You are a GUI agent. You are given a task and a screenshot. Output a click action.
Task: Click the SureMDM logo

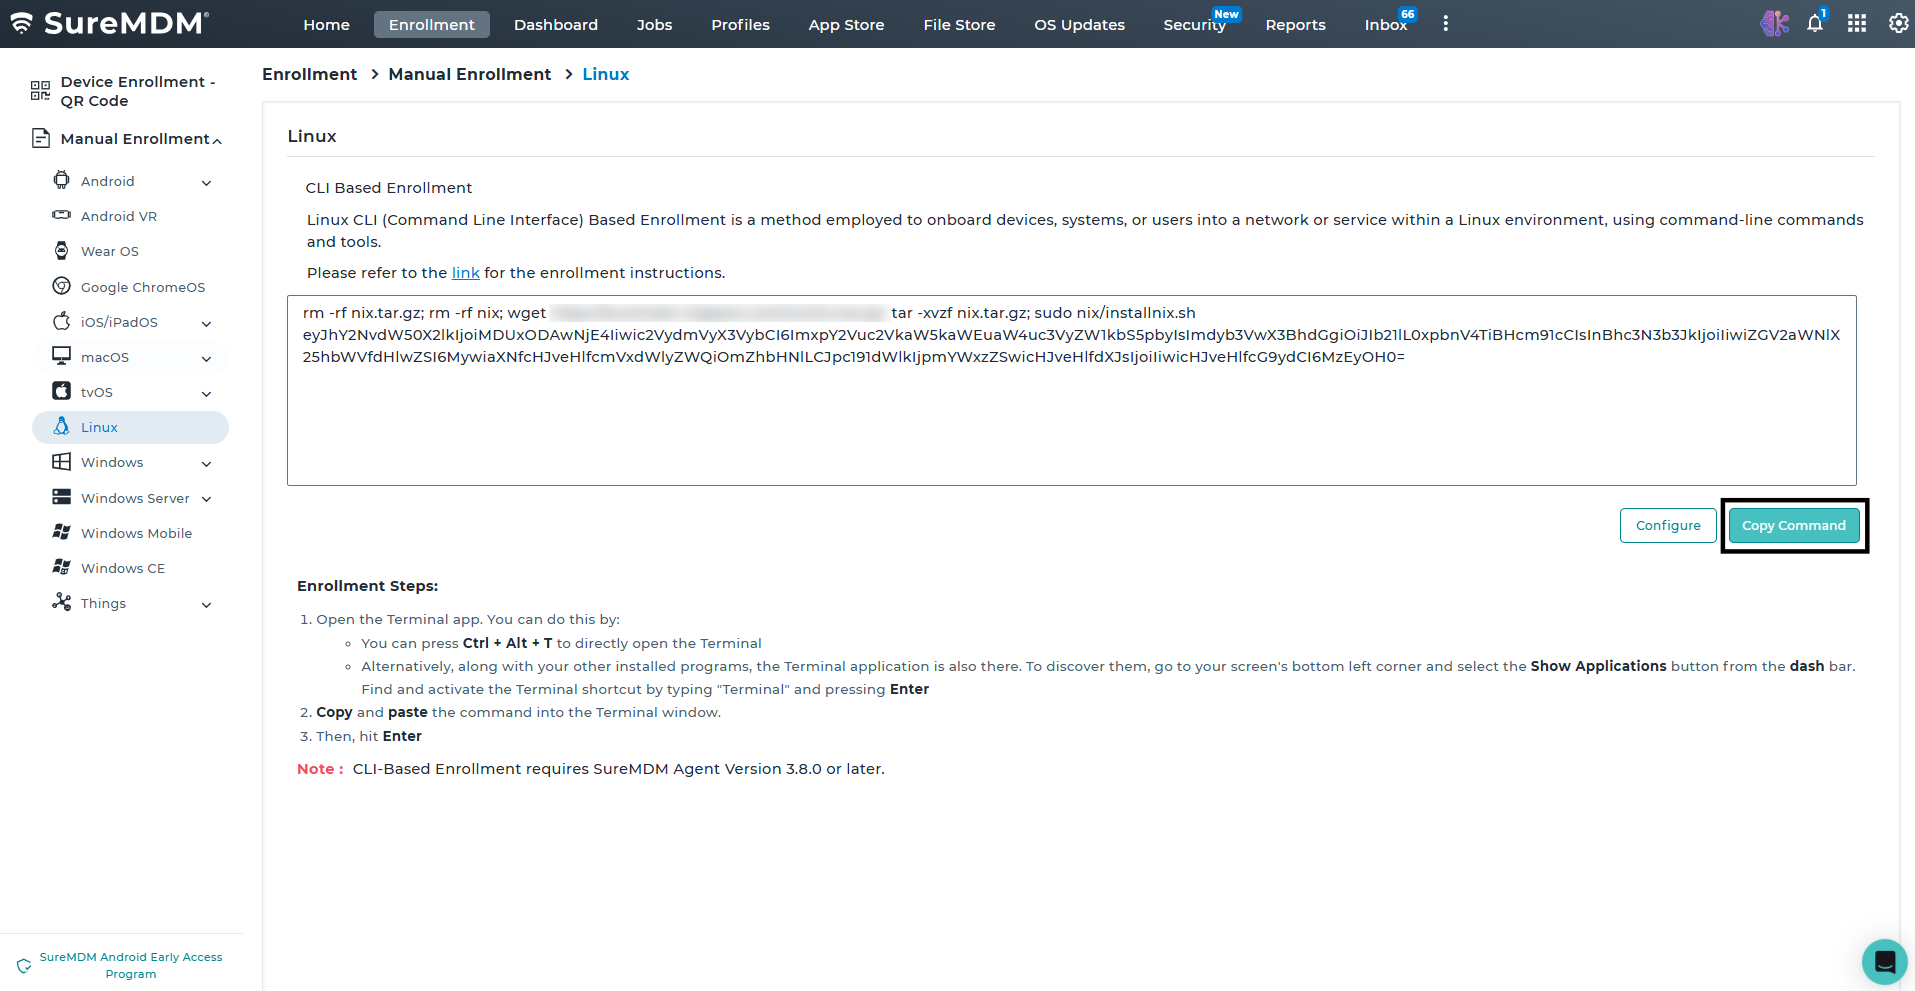pos(110,23)
